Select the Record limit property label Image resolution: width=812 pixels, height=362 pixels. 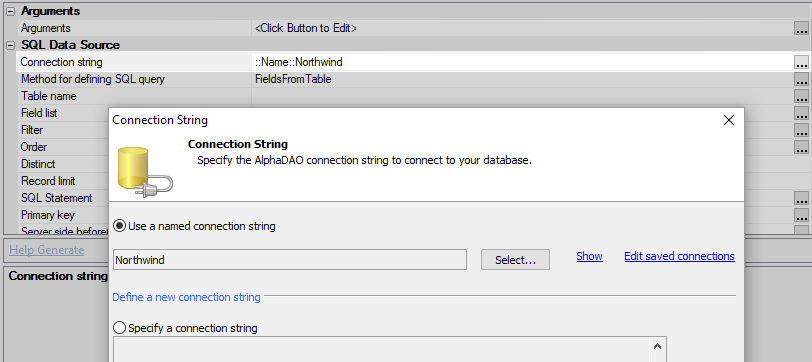pos(48,181)
